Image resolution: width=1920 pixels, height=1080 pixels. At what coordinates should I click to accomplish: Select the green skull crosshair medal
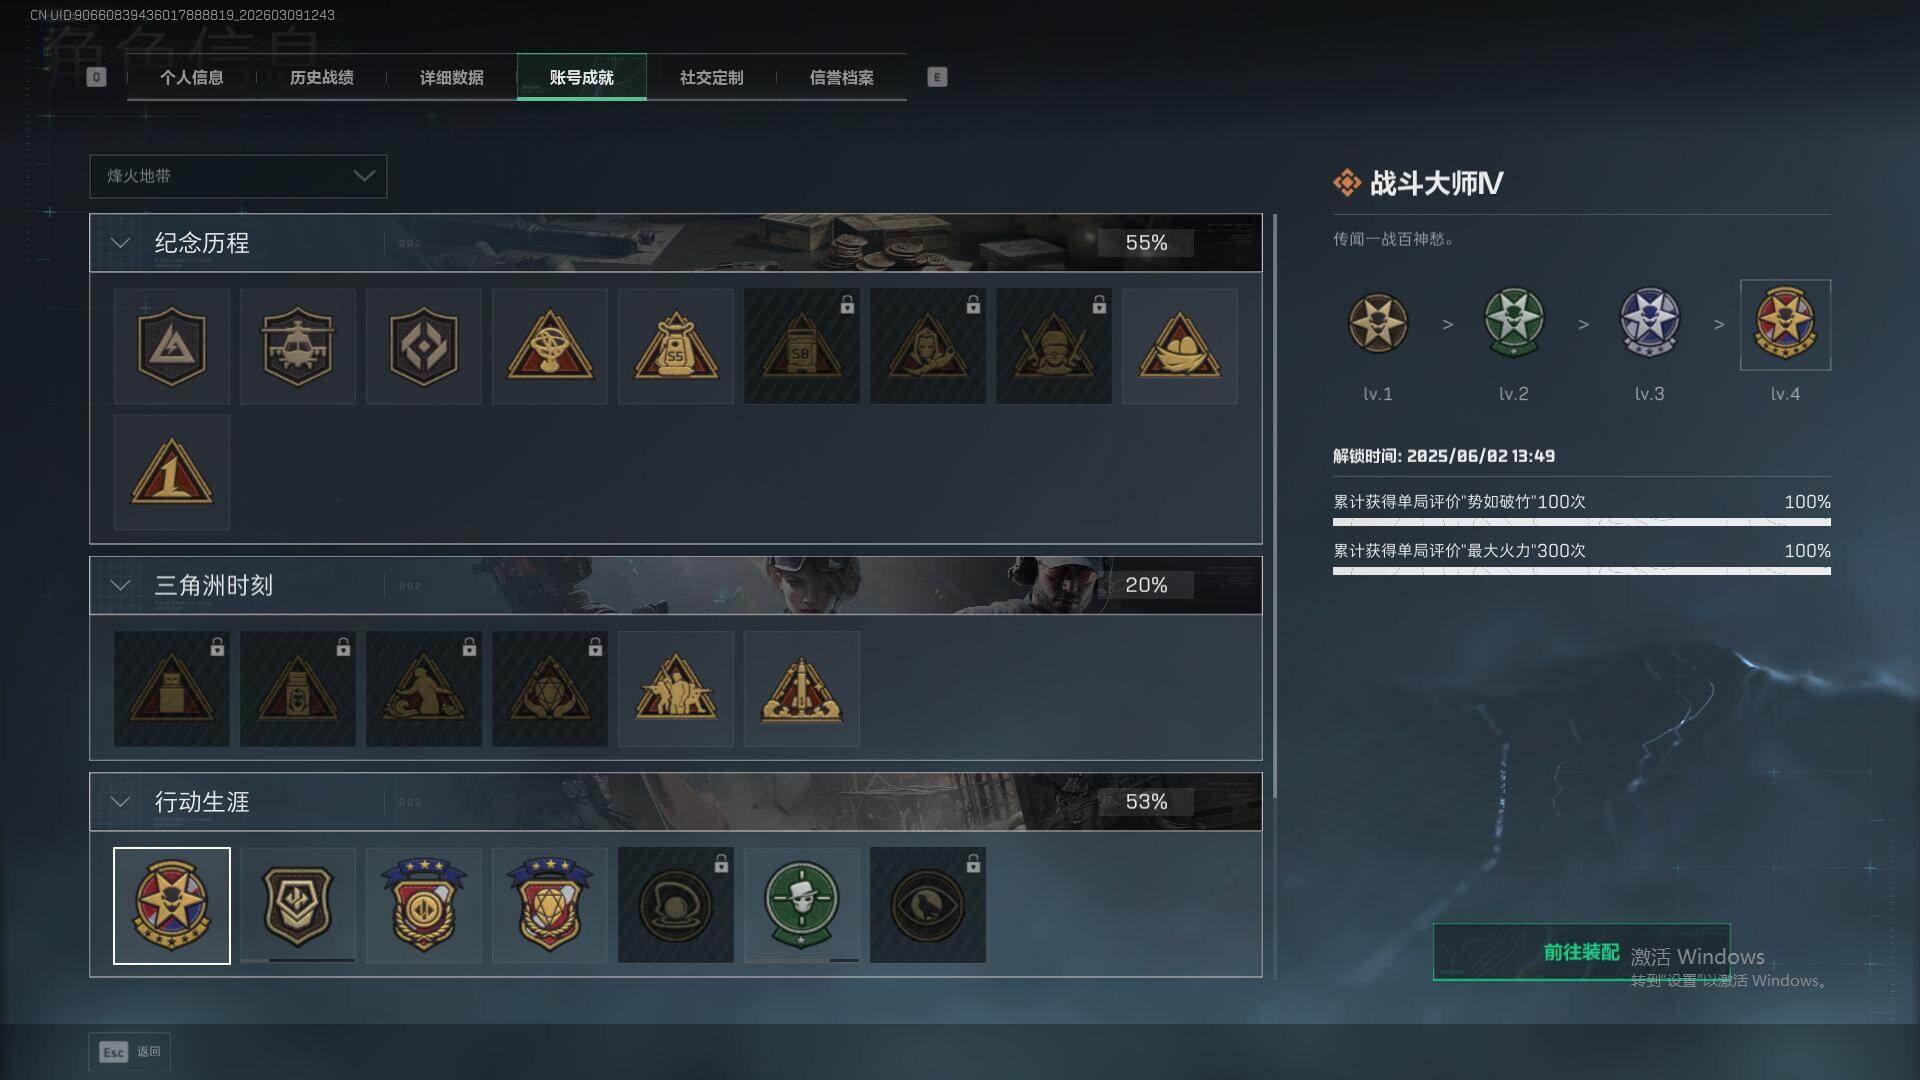[x=802, y=905]
